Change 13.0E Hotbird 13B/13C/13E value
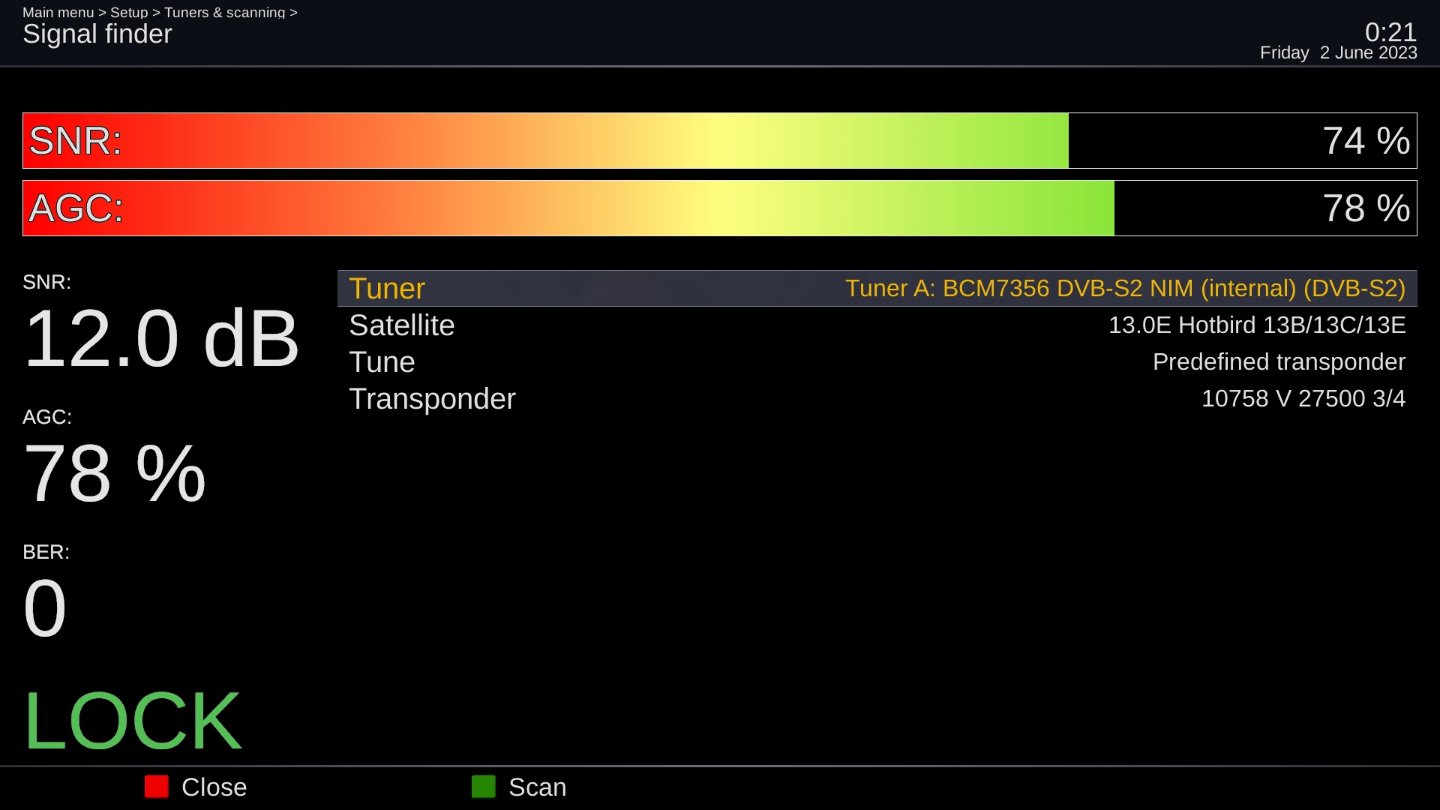The width and height of the screenshot is (1440, 810). click(1257, 325)
